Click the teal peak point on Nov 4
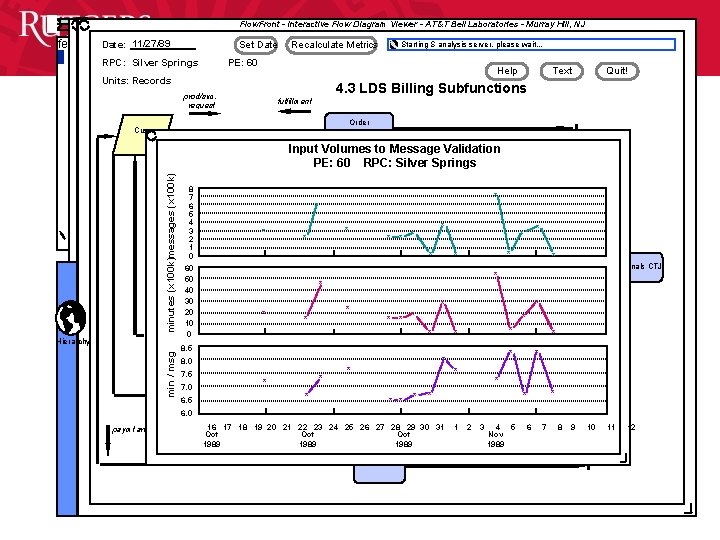This screenshot has width=720, height=540. pyautogui.click(x=496, y=195)
